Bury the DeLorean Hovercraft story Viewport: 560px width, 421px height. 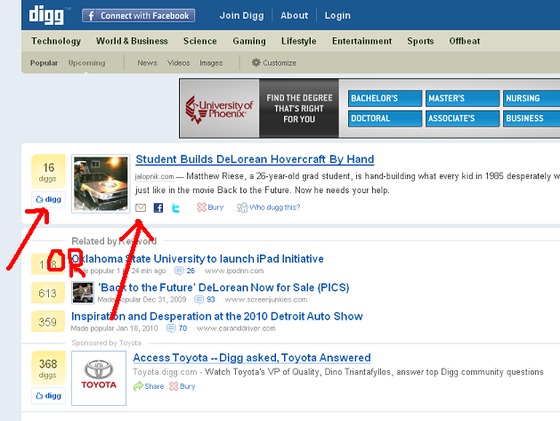[x=210, y=207]
